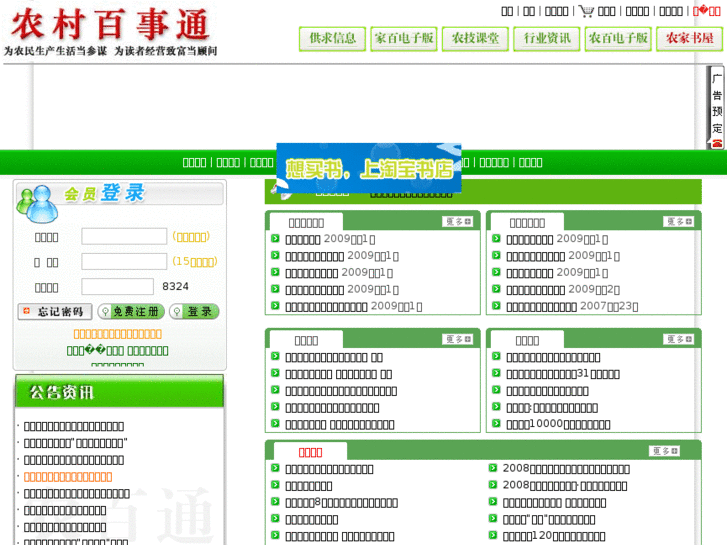Open the shopping cart icon in top bar
Viewport: 727px width, 545px height.
[x=586, y=11]
